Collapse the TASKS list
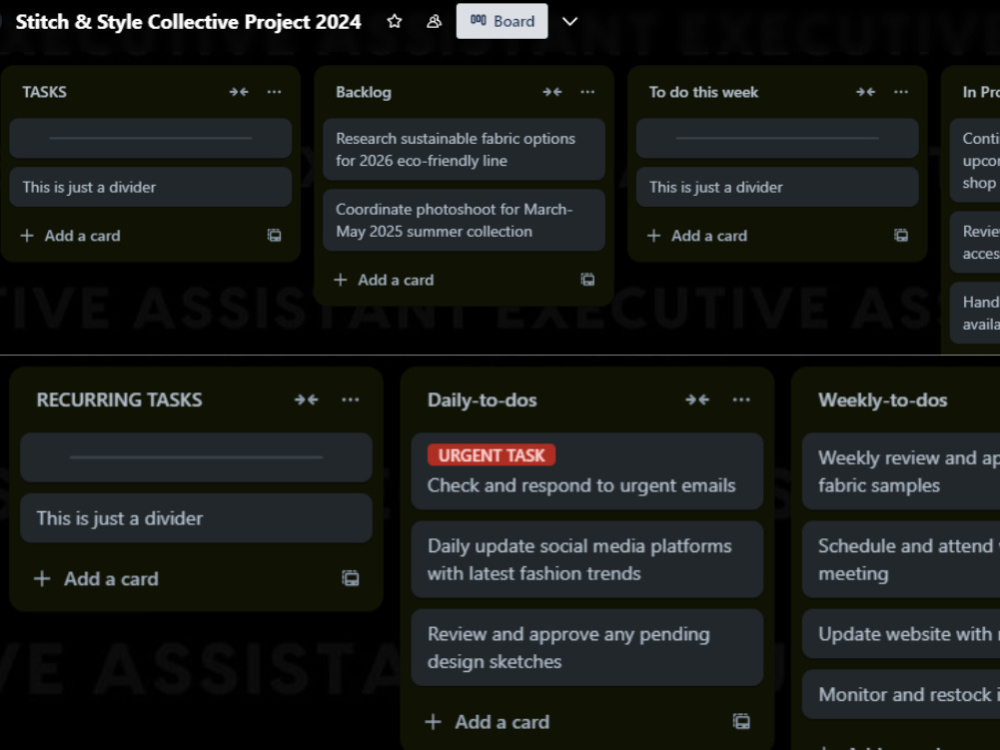 tap(239, 92)
